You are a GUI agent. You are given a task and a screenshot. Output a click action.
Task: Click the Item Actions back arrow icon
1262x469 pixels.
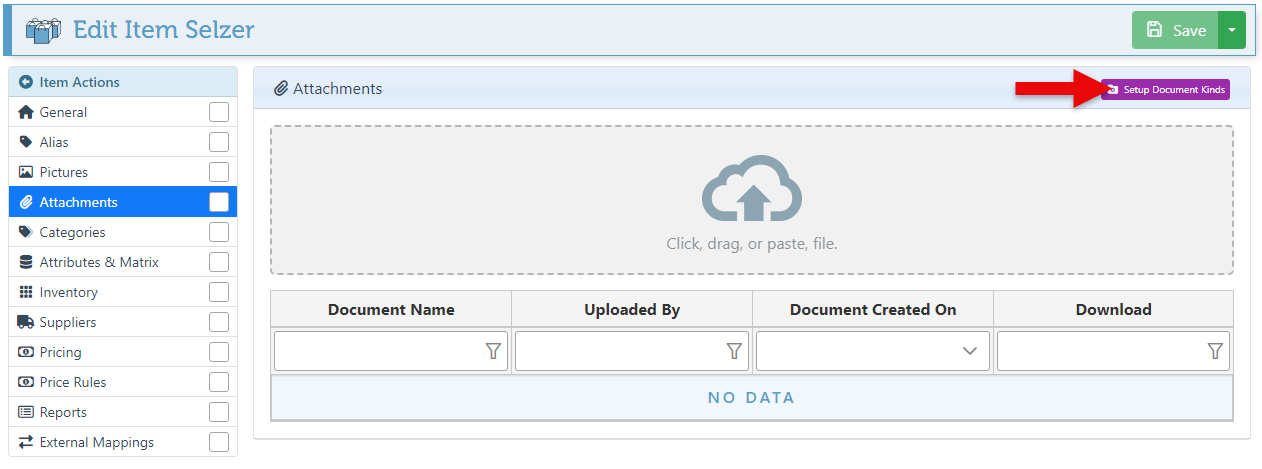click(x=26, y=82)
